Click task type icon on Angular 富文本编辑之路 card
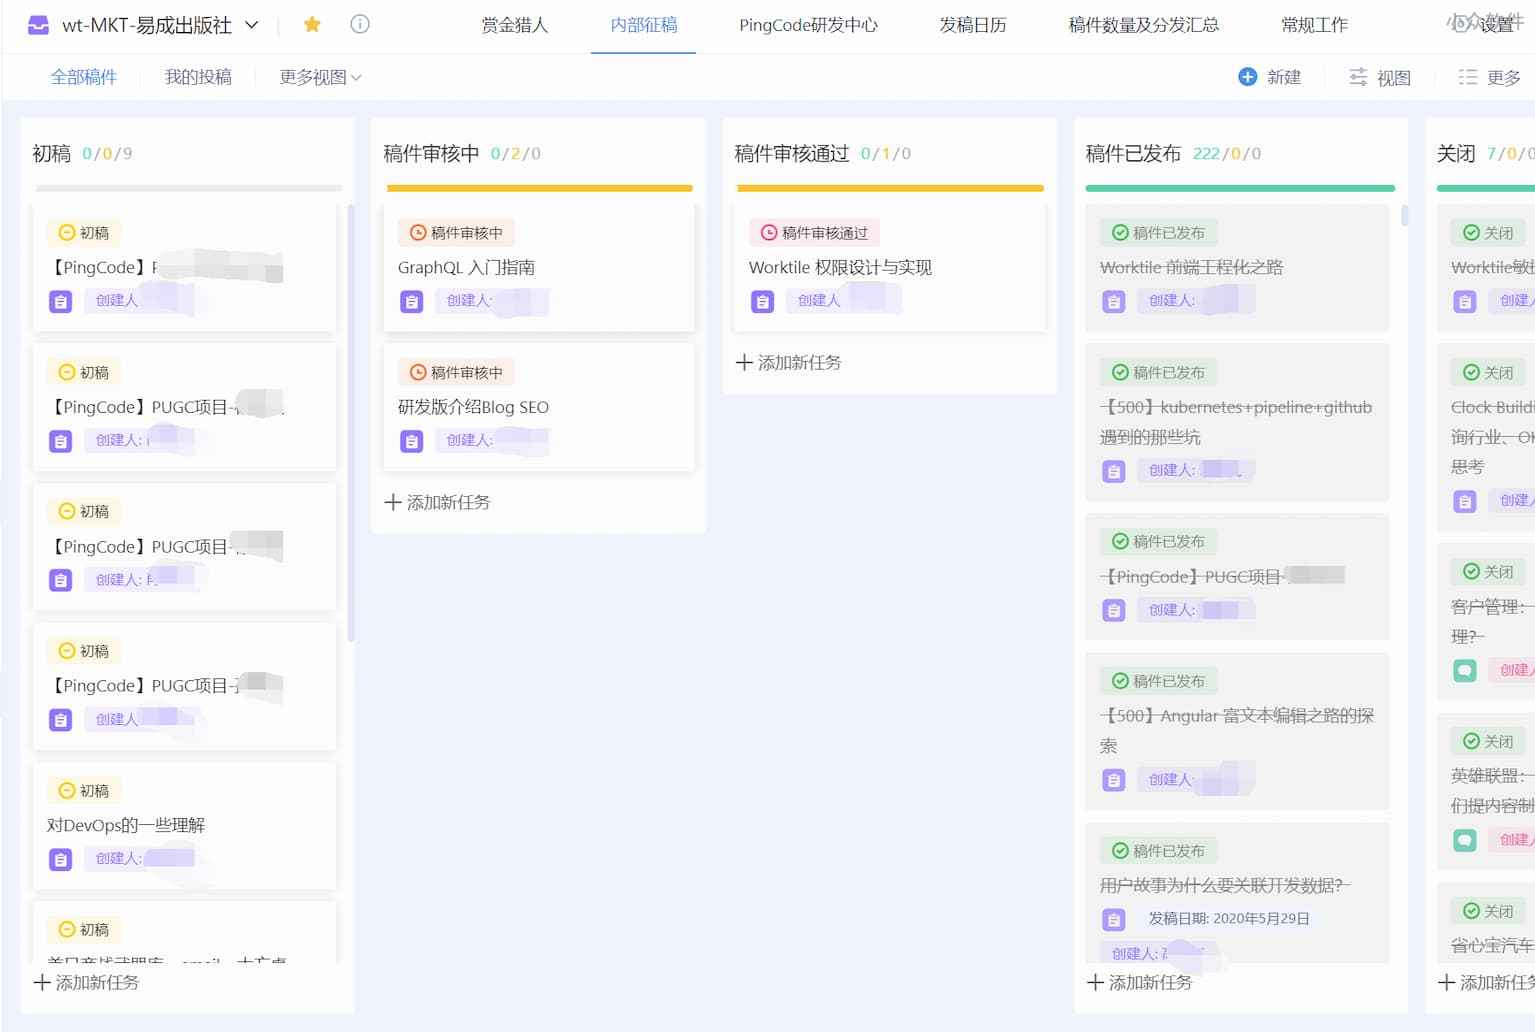 1113,780
